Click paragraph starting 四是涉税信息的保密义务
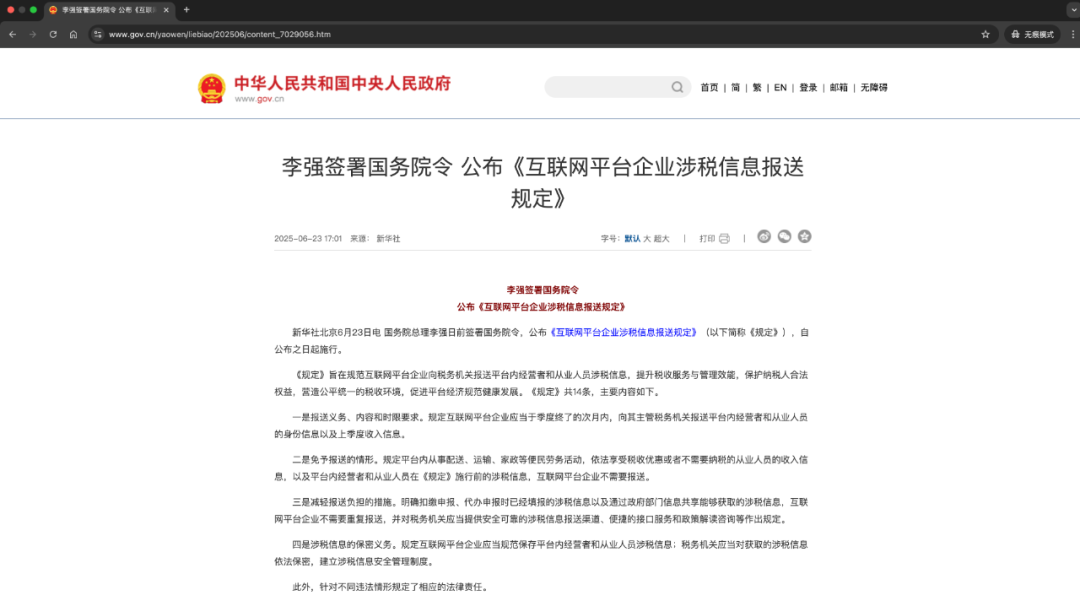Viewport: 1080px width, 601px height. pos(541,553)
